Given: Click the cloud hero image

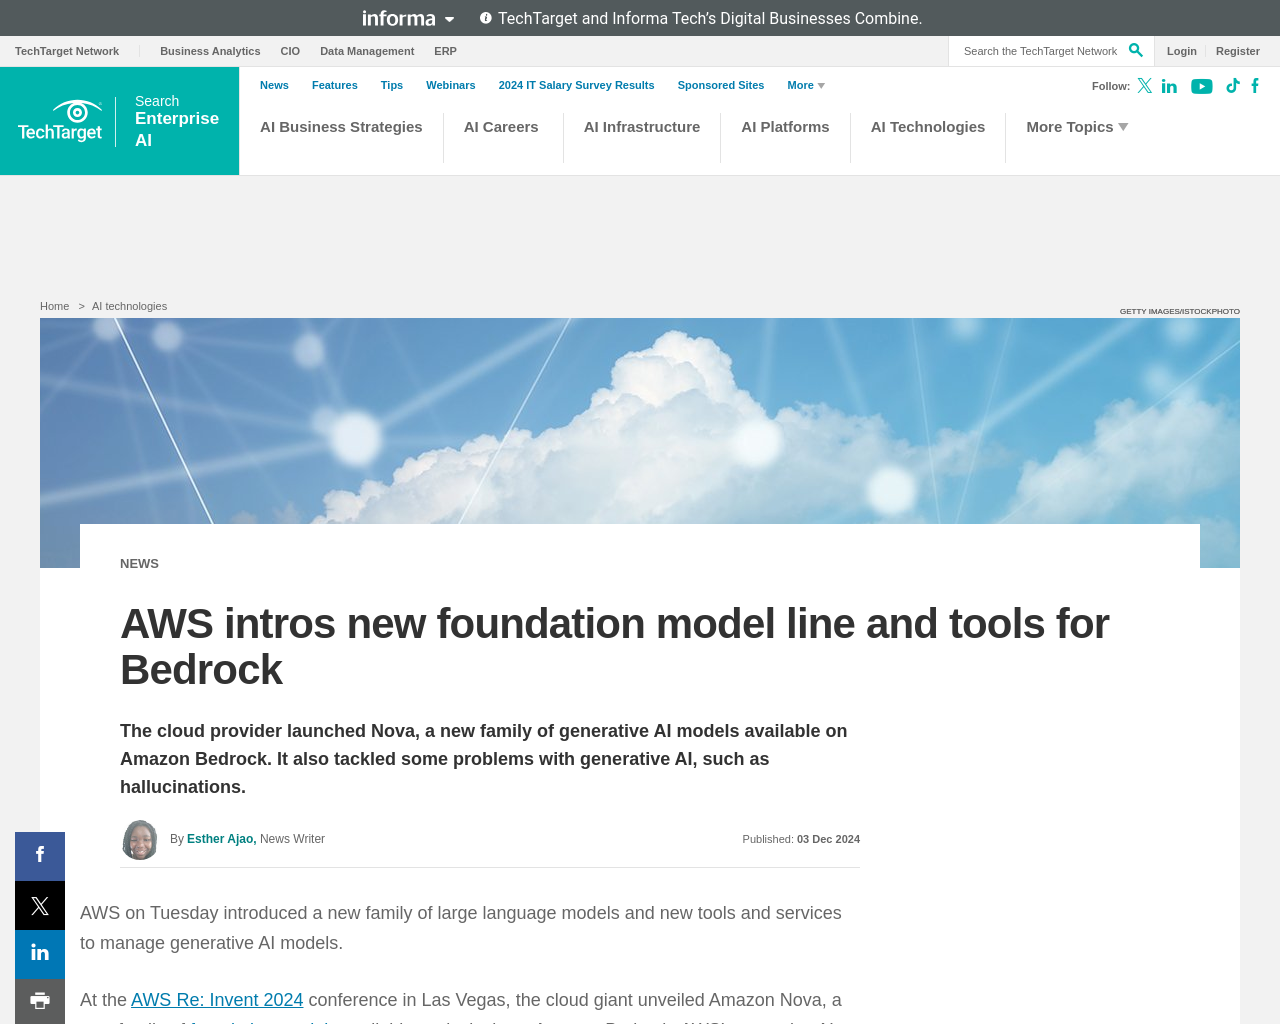Looking at the screenshot, I should pos(640,420).
